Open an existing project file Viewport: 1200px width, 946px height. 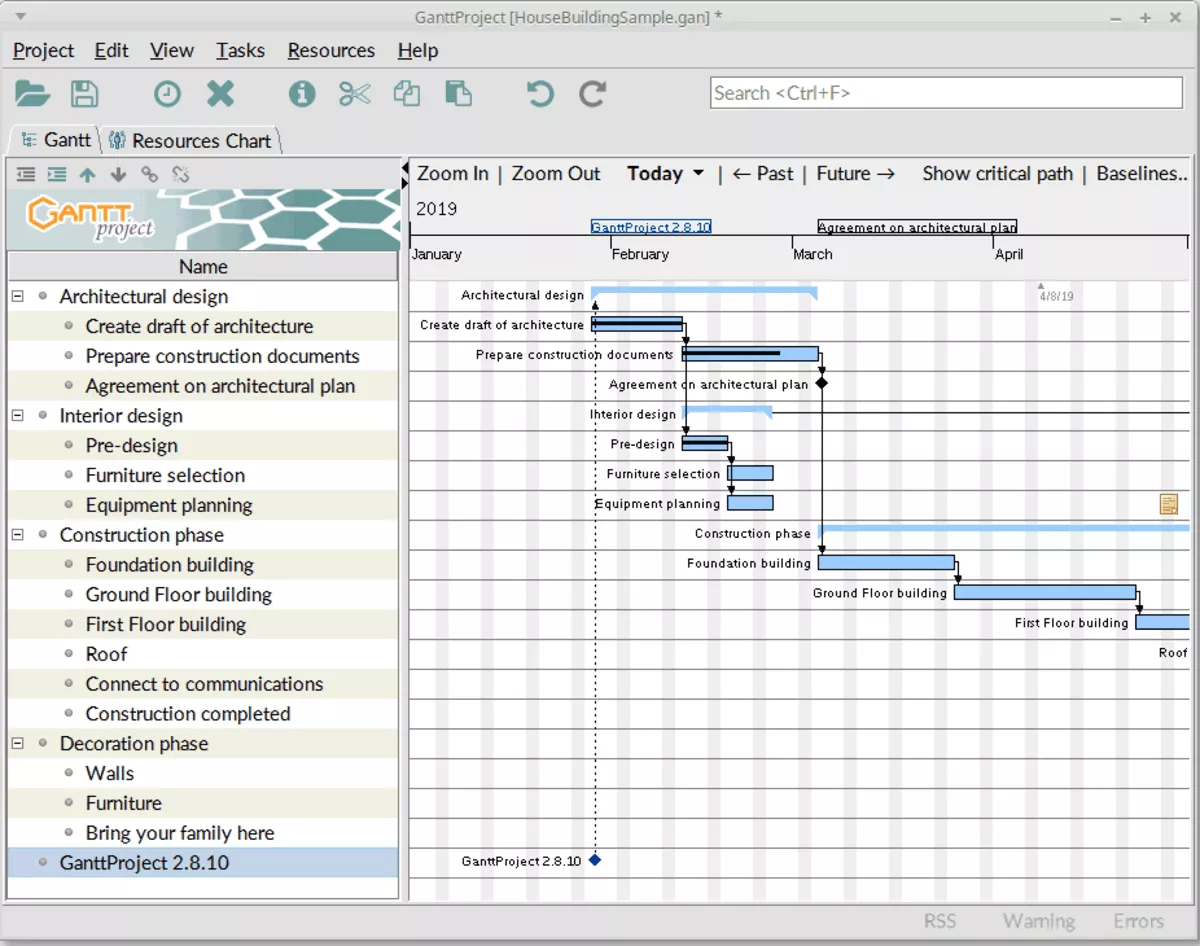tap(32, 93)
